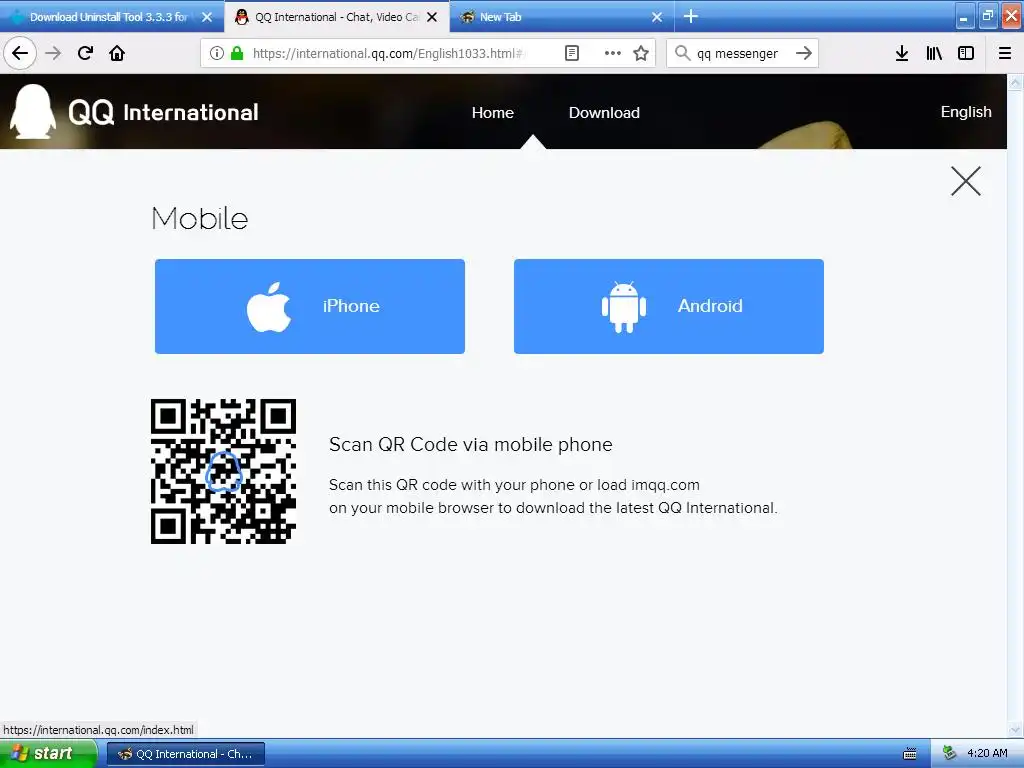Viewport: 1024px width, 768px height.
Task: Open a new tab with plus button
Action: pyautogui.click(x=691, y=16)
